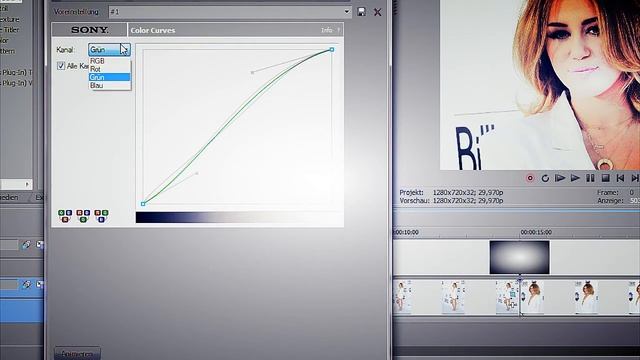Stop the preview playback
The height and width of the screenshot is (360, 640).
606,178
